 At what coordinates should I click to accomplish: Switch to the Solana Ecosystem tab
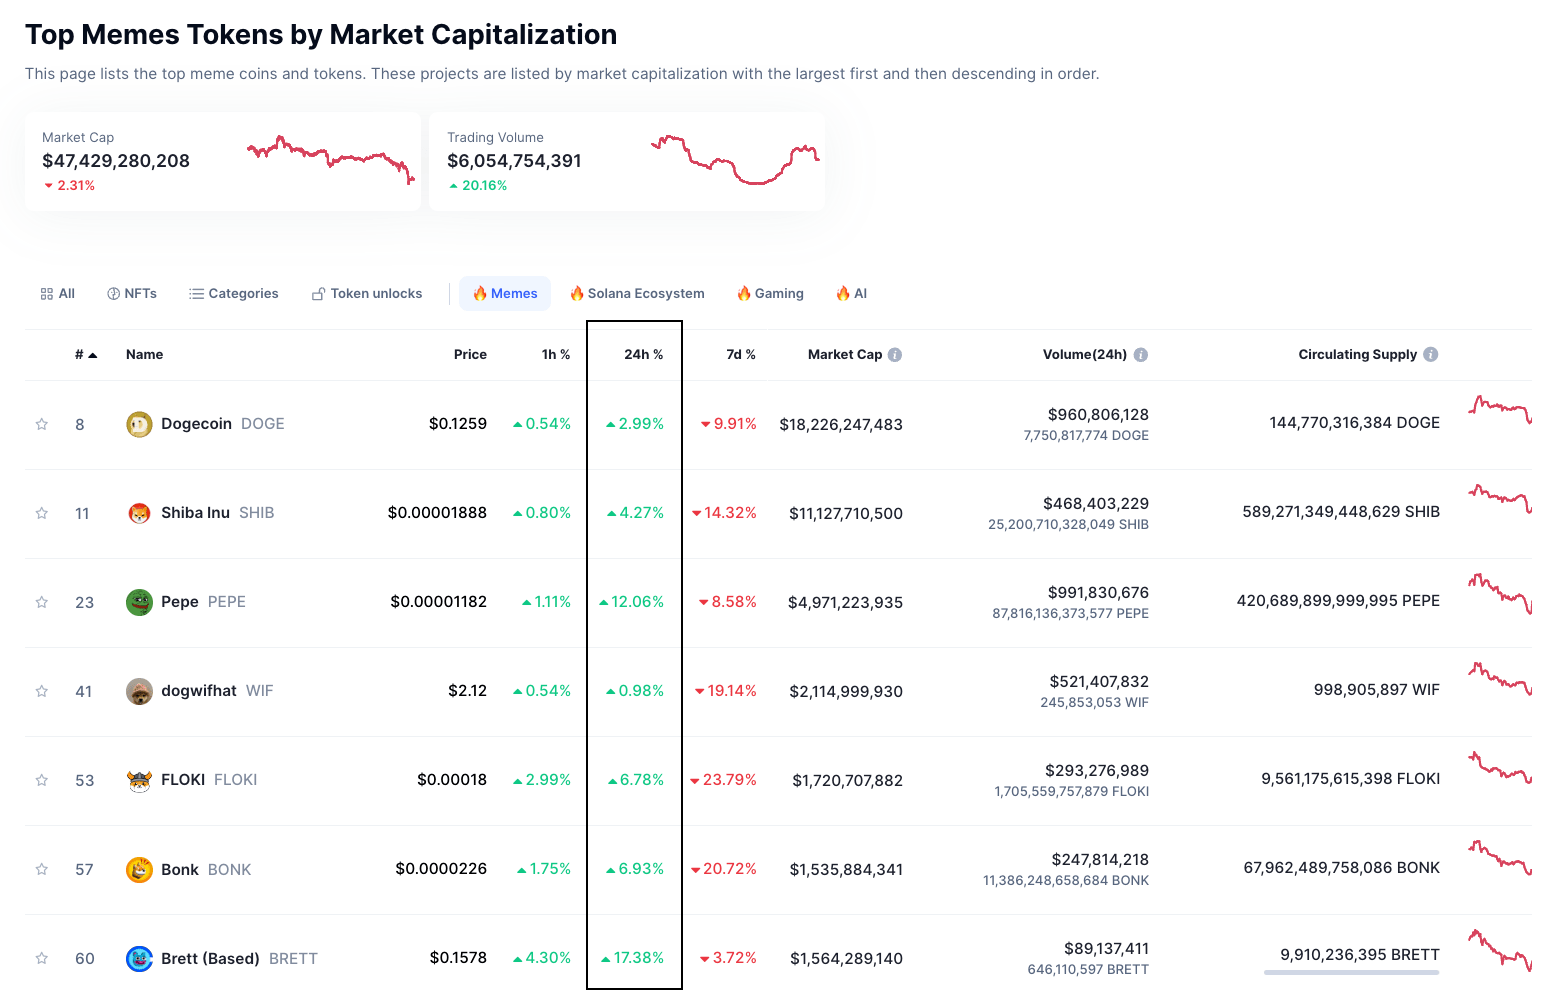tap(637, 294)
